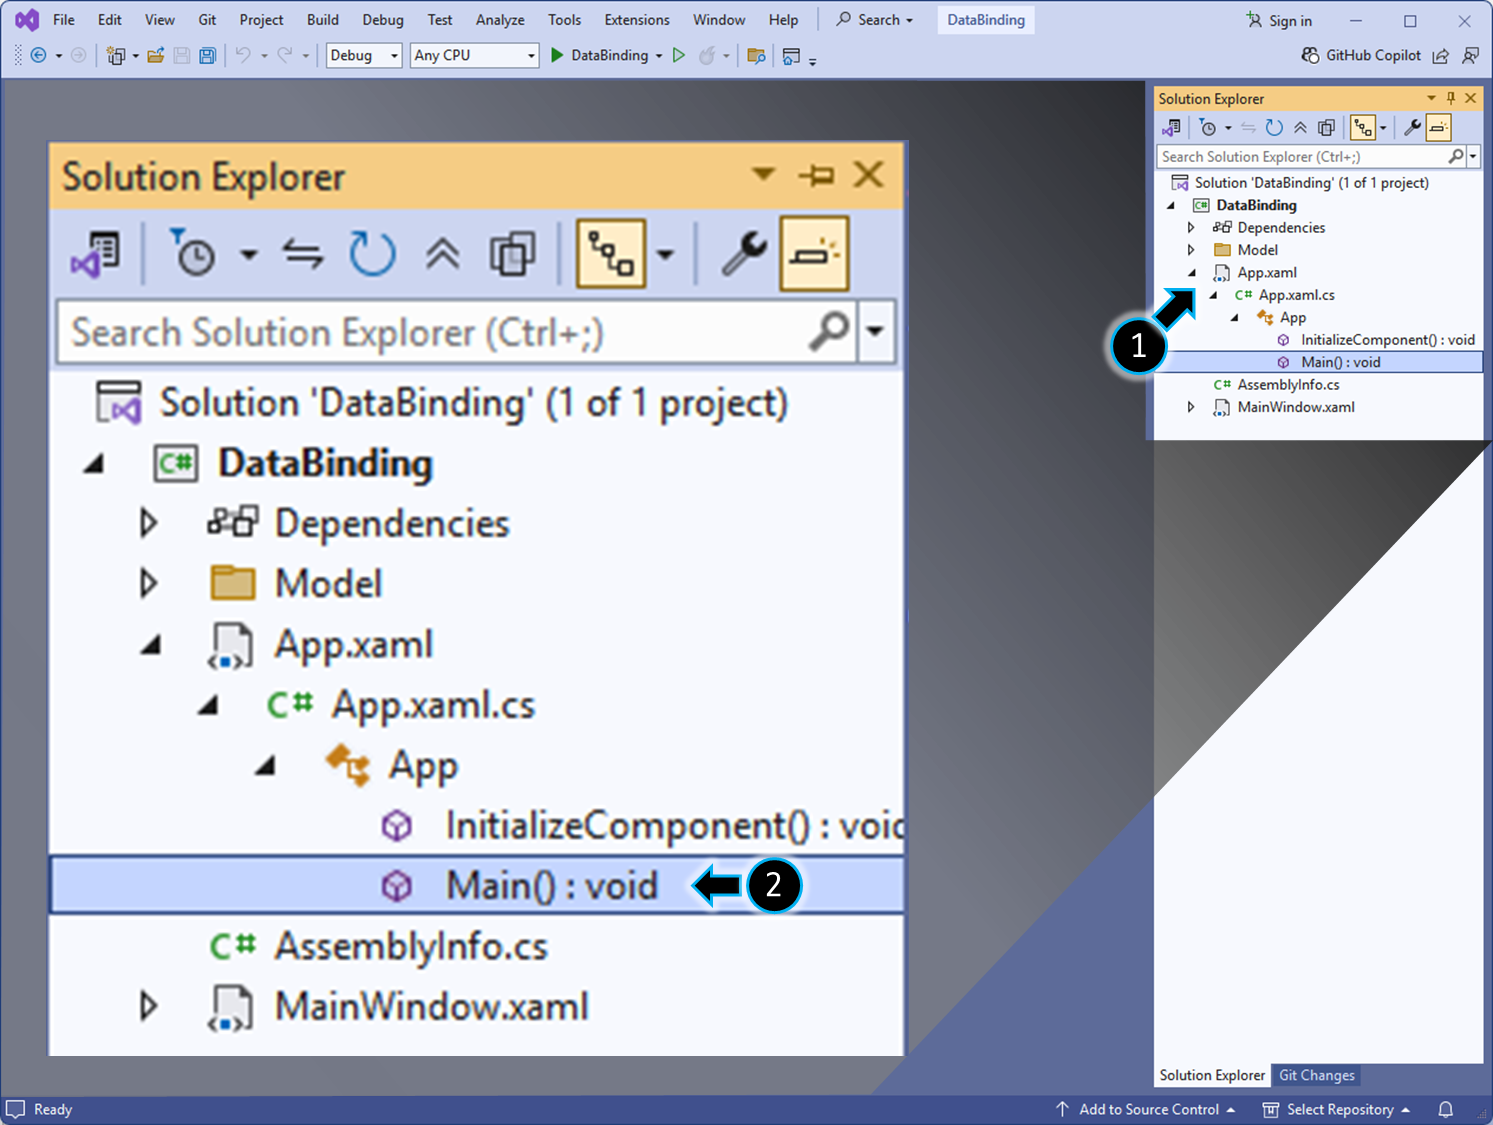The width and height of the screenshot is (1493, 1125).
Task: Click the Find in Files folder icon
Action: coord(756,56)
